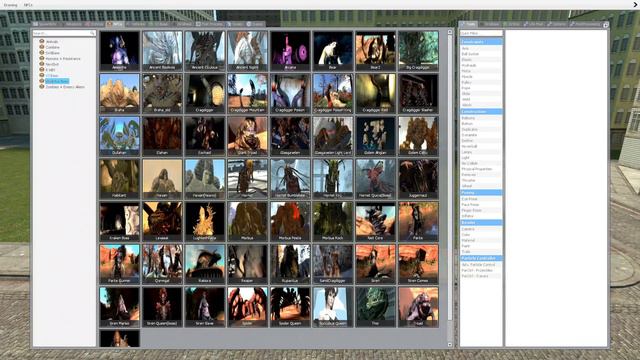
Task: Collapse the Particle Controller category
Action: [x=481, y=258]
